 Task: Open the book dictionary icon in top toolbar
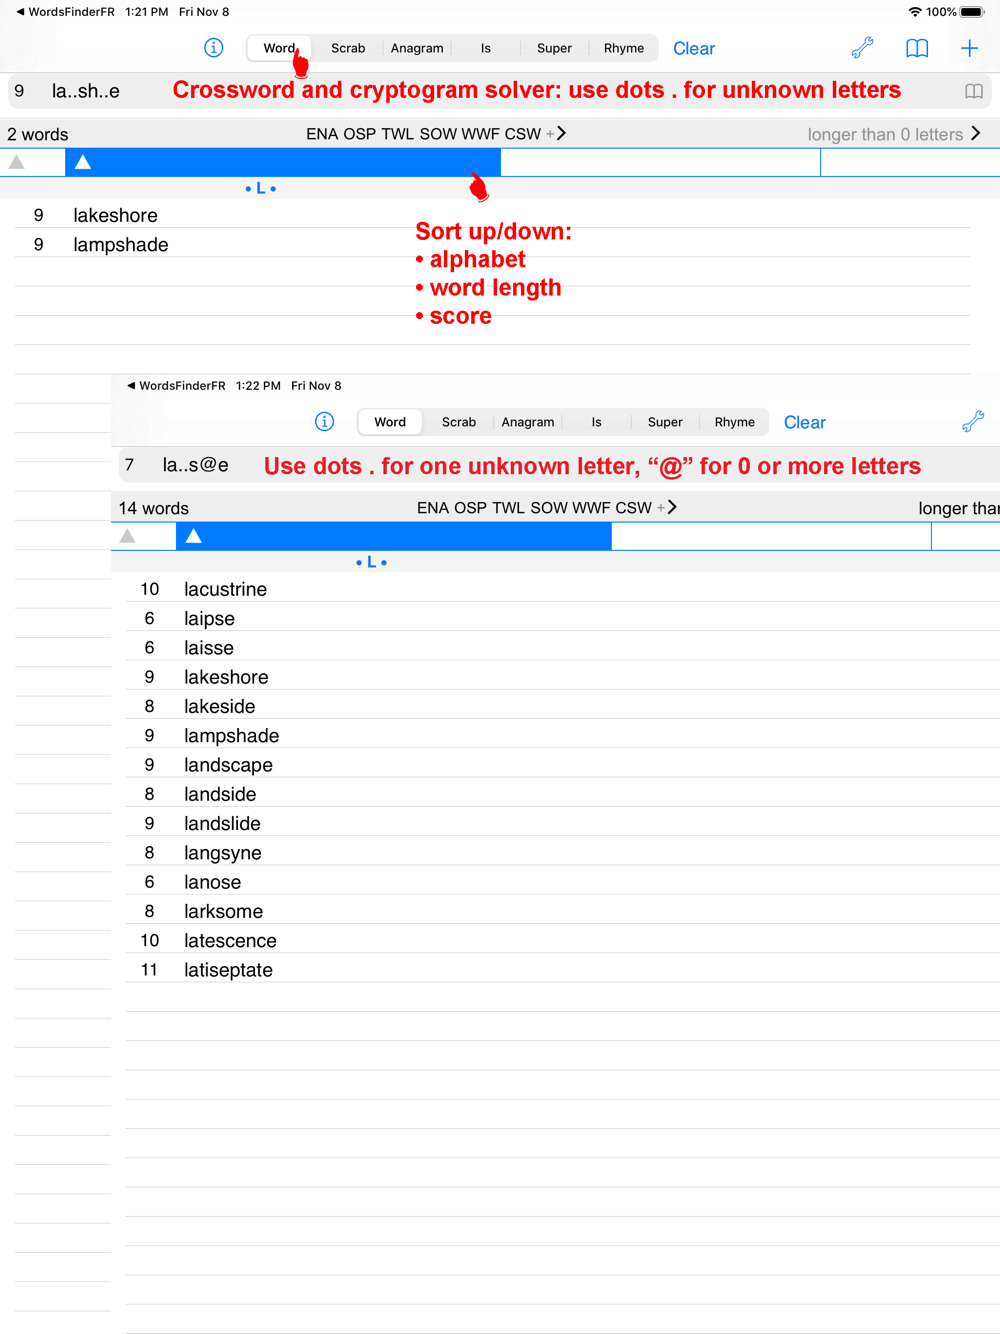pos(917,48)
